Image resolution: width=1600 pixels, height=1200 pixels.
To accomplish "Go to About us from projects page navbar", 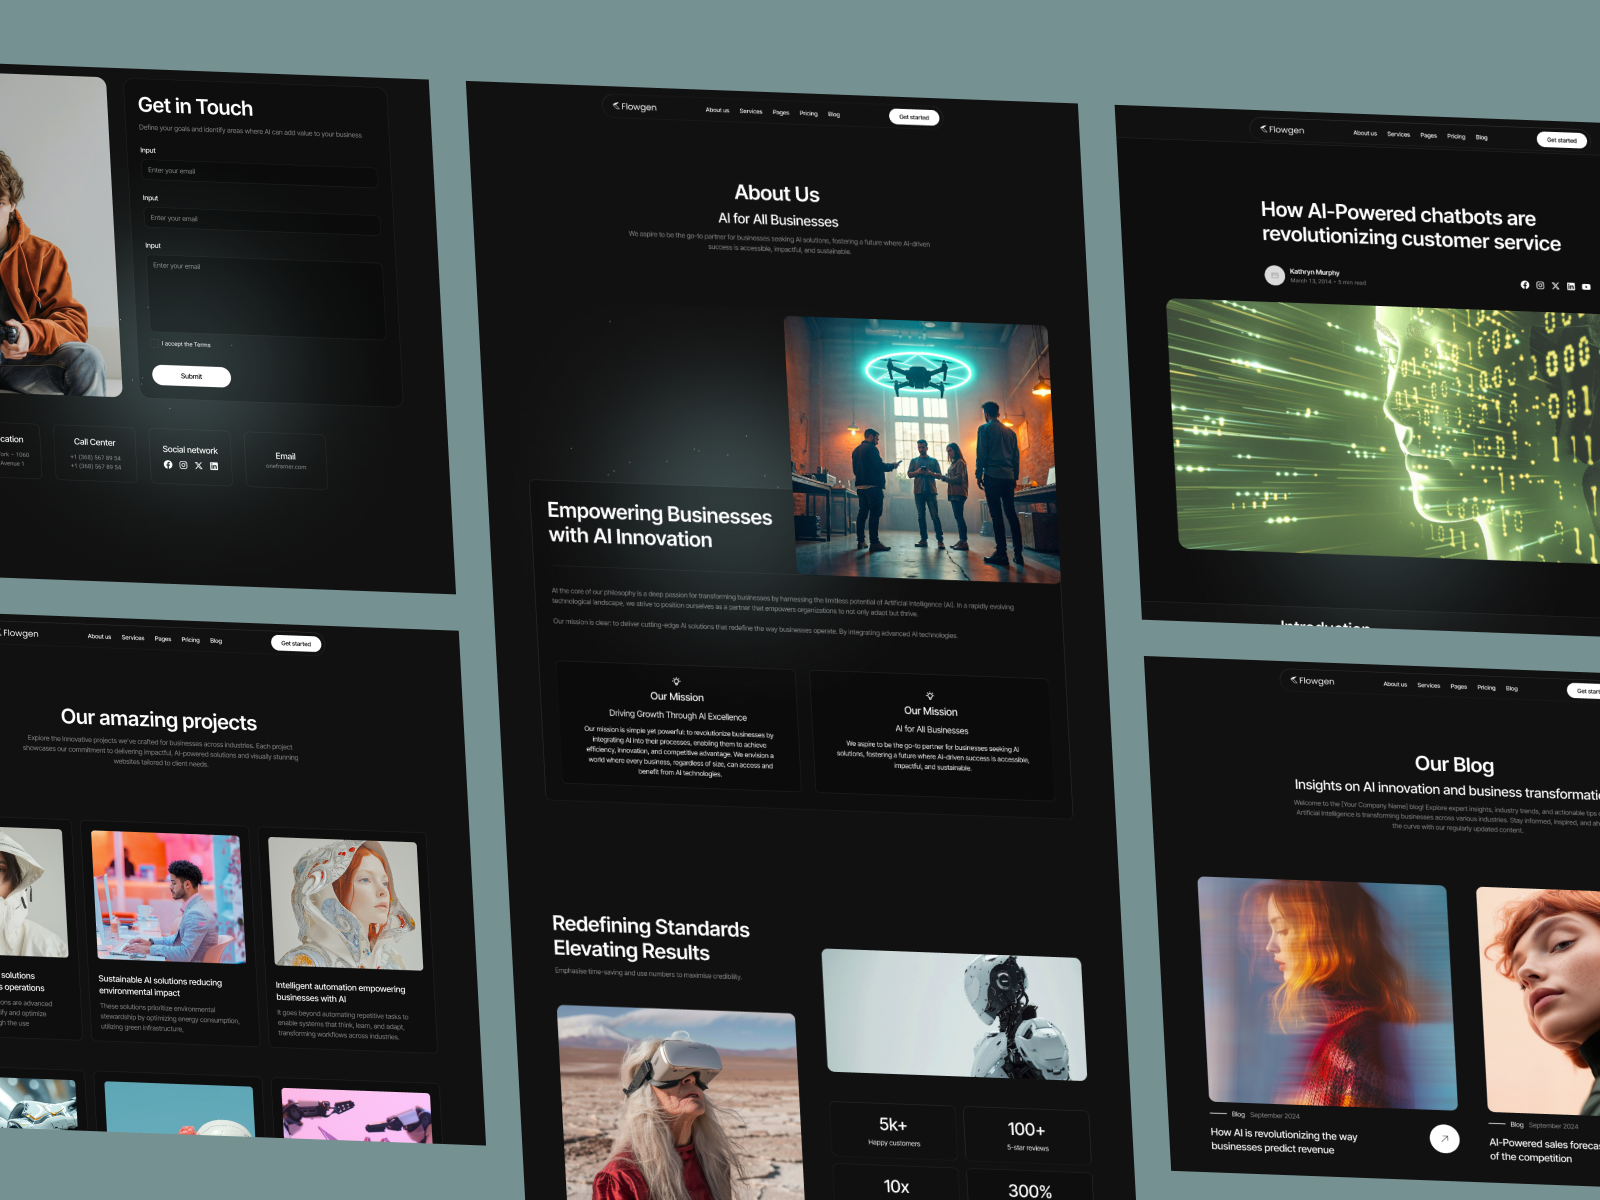I will [x=99, y=636].
